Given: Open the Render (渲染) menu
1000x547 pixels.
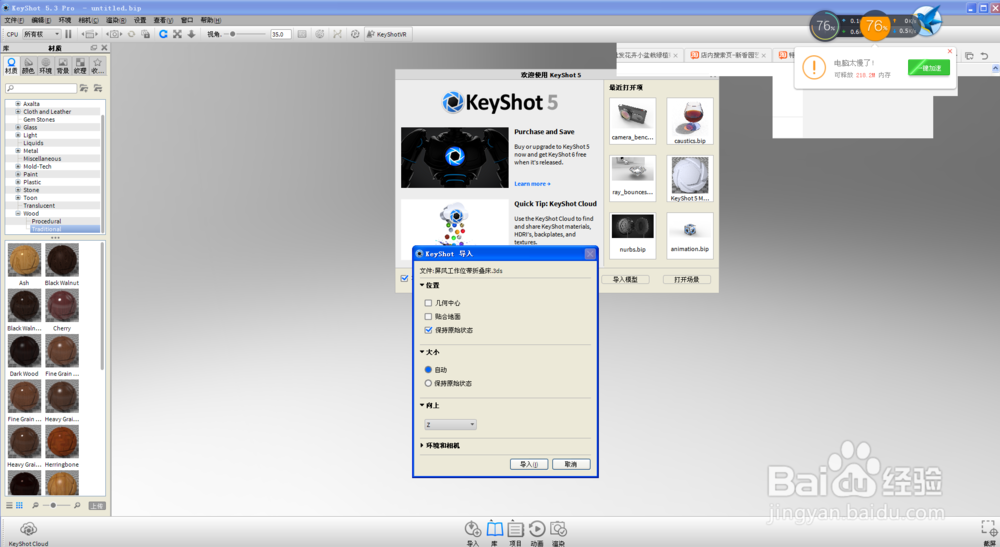Looking at the screenshot, I should [116, 20].
